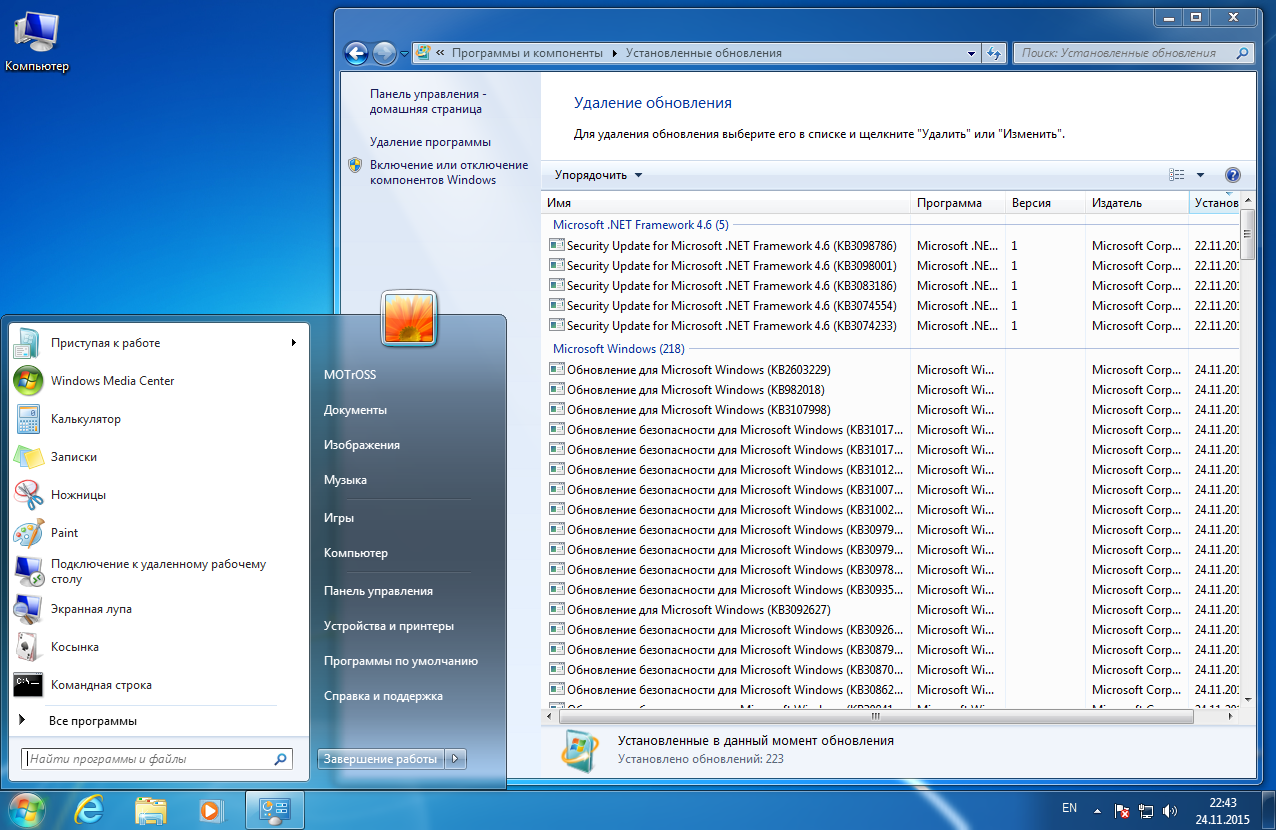Click vertical scrollbar thumb of update list
Viewport: 1276px width, 830px height.
coord(1247,234)
